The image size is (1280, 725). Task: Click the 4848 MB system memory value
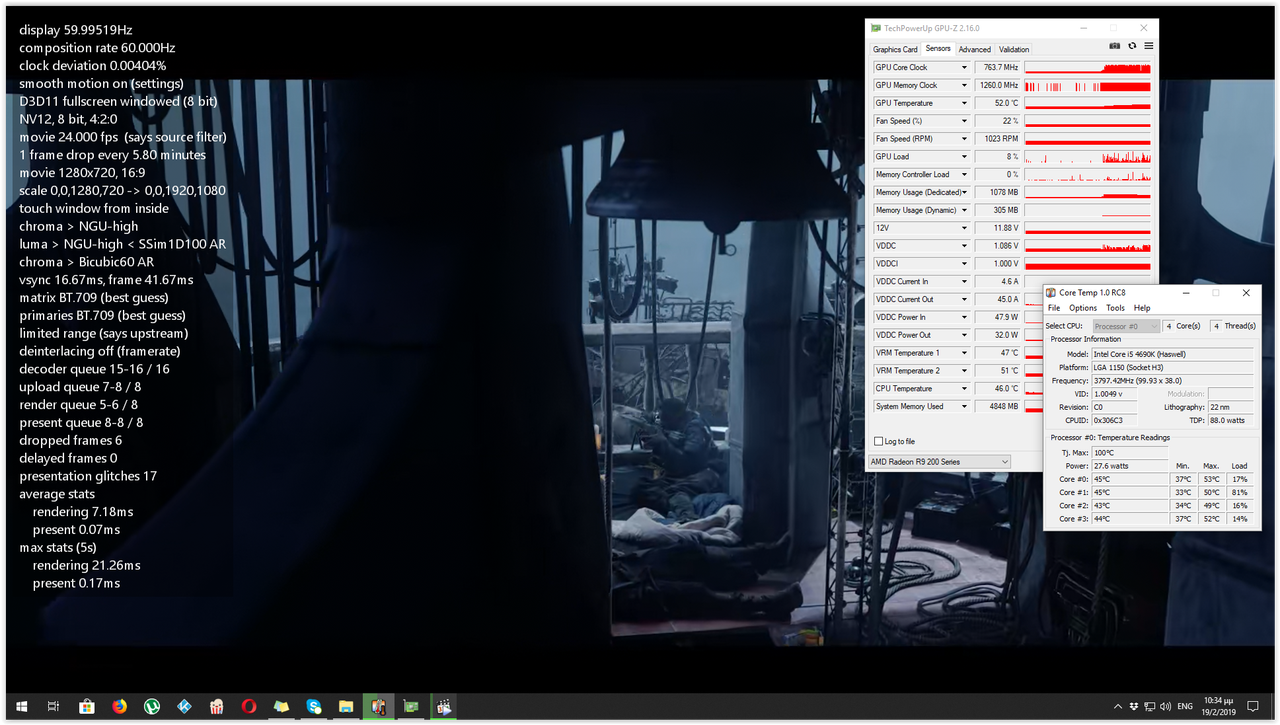(998, 406)
